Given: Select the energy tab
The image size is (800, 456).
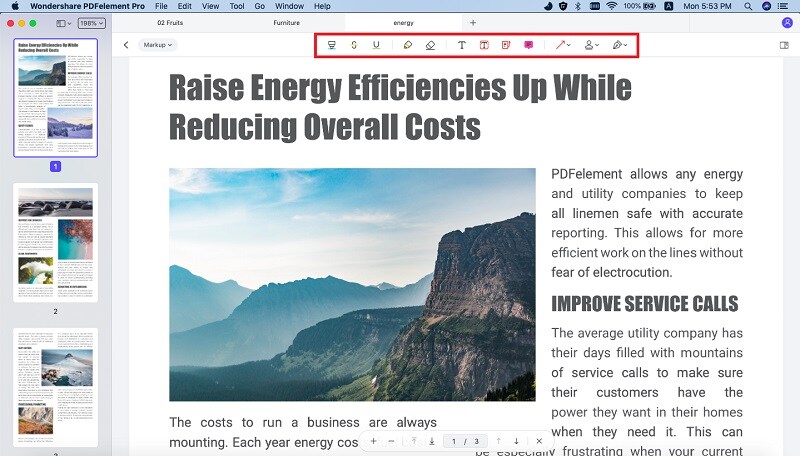Looking at the screenshot, I should point(403,23).
